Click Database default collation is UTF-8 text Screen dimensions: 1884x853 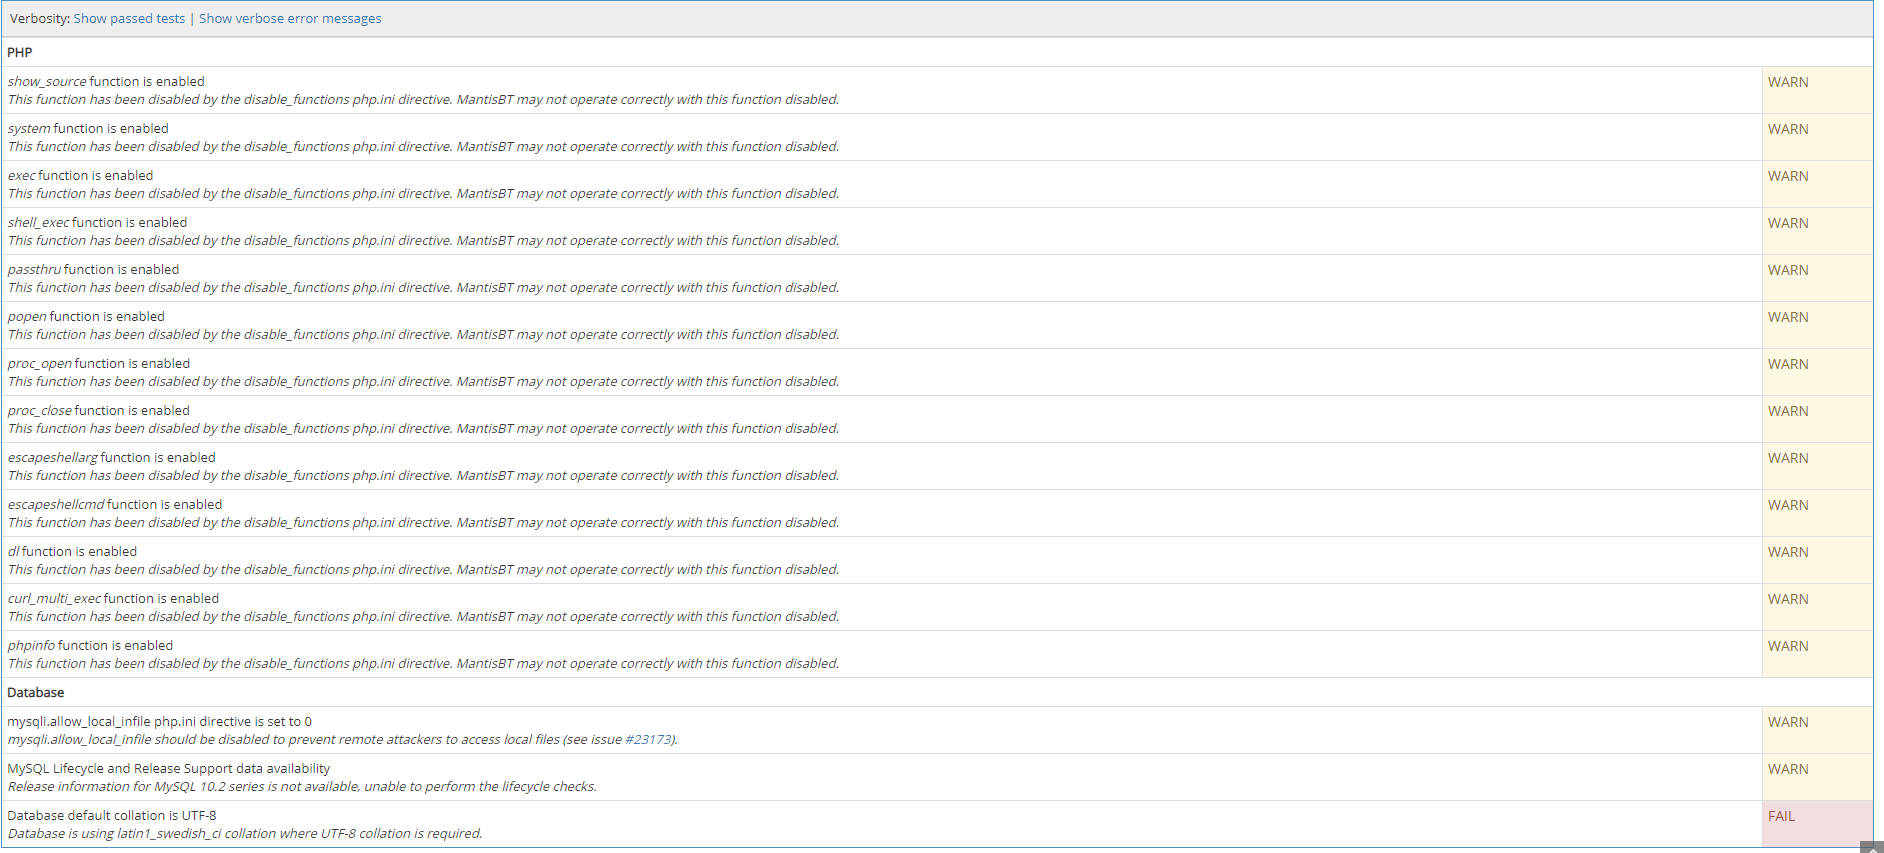[x=111, y=816]
